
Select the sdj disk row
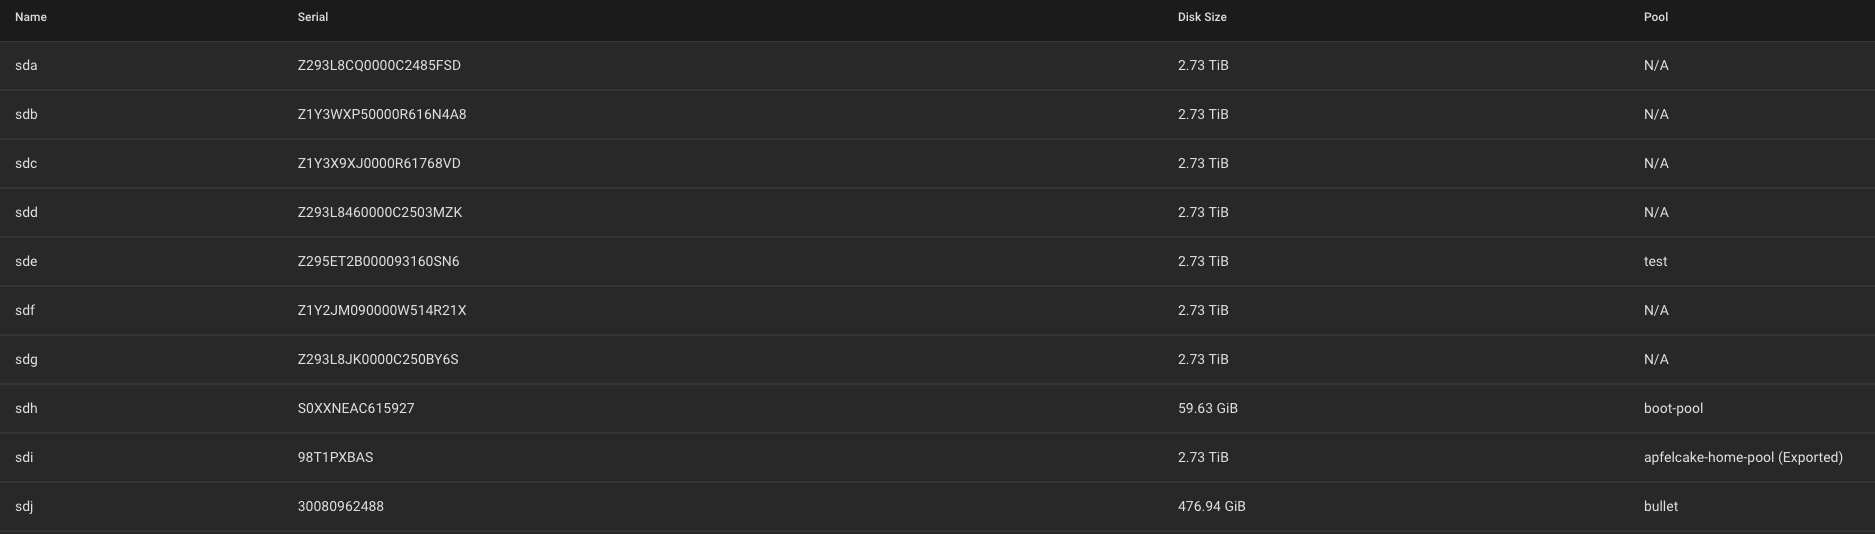pos(937,506)
